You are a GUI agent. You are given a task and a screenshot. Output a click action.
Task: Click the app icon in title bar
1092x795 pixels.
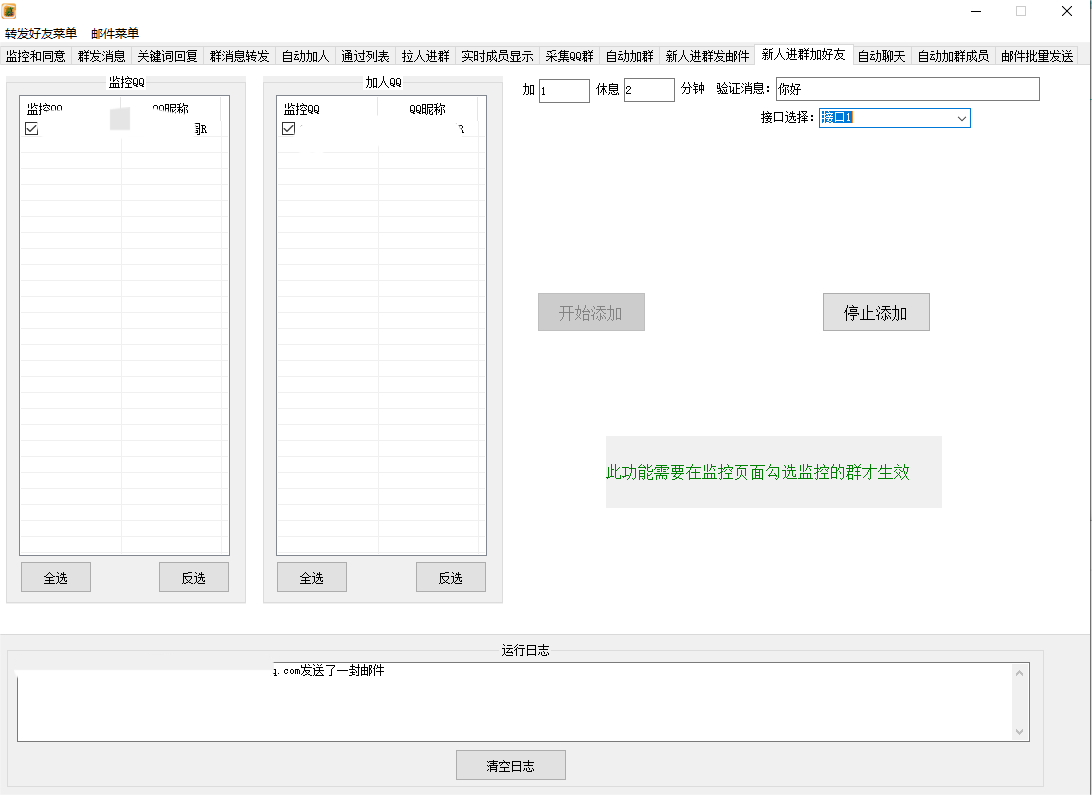pos(9,11)
